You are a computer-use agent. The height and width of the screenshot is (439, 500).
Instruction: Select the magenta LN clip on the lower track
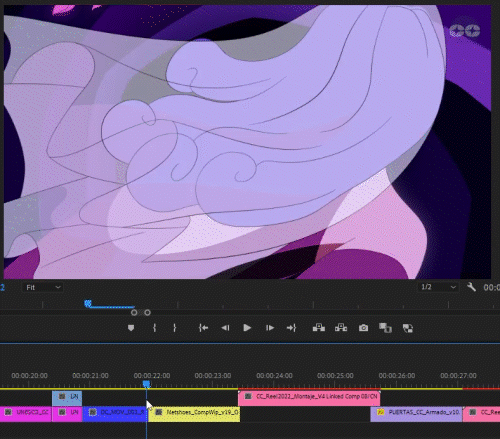67,414
